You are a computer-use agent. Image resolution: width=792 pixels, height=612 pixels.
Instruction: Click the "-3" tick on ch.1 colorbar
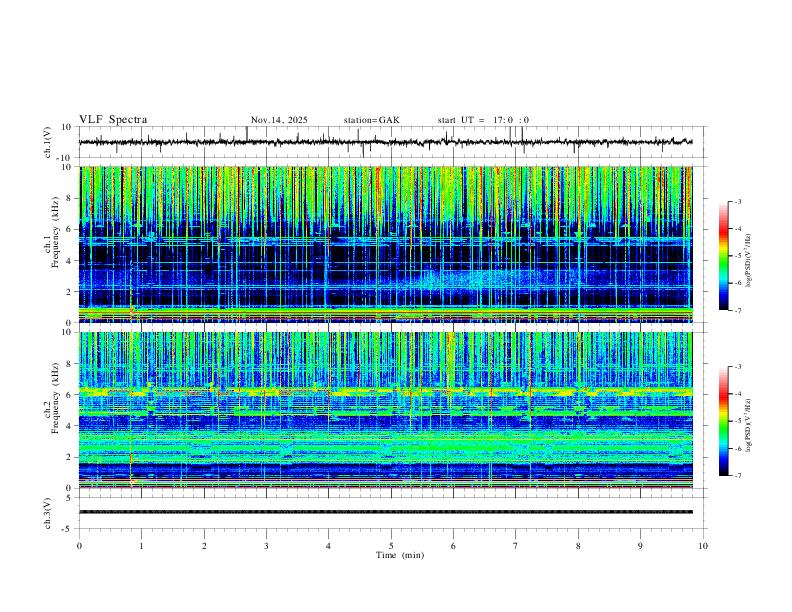tap(737, 201)
